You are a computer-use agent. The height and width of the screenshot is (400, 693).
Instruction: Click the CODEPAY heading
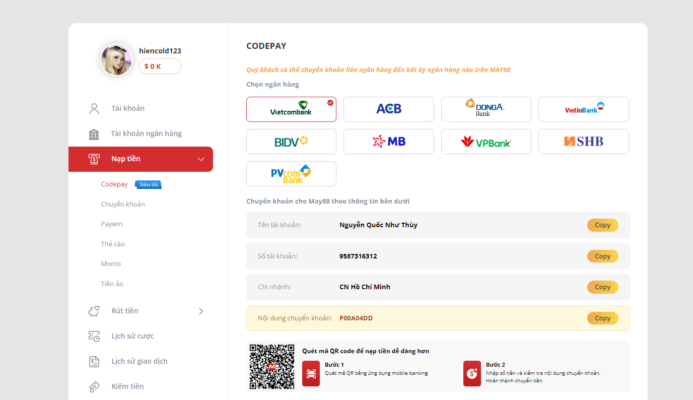[267, 46]
